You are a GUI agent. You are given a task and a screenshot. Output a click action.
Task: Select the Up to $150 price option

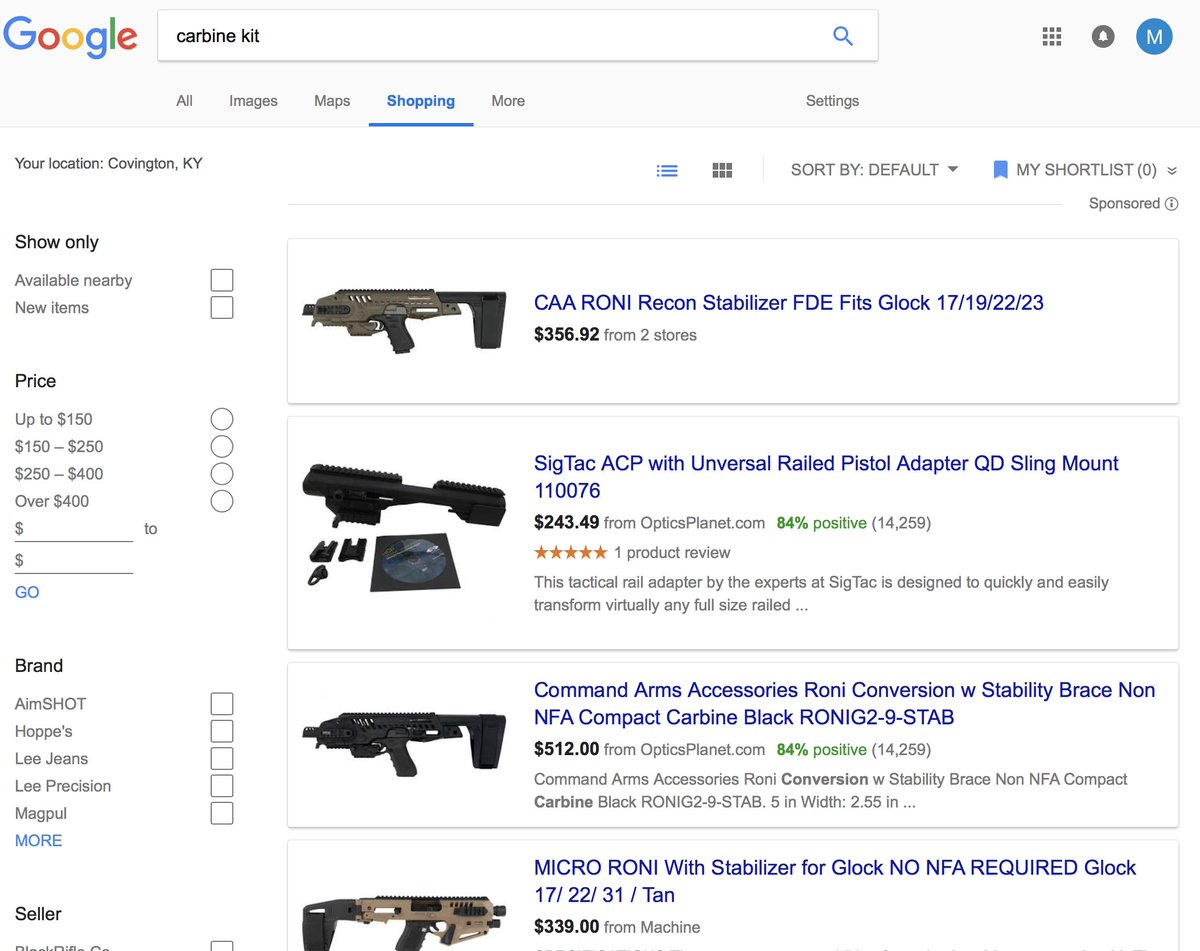222,419
